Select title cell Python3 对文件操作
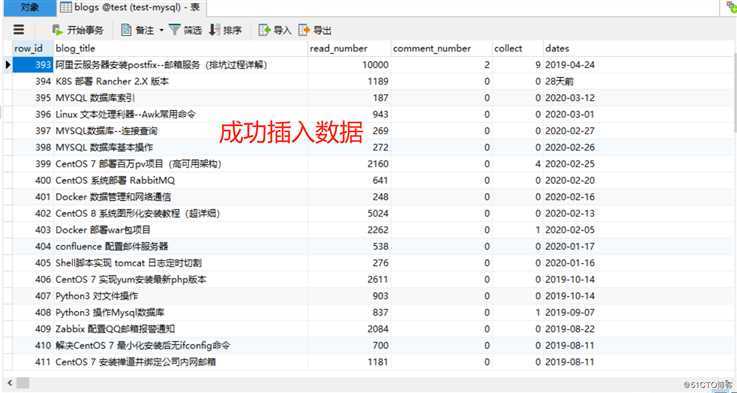The image size is (737, 393). [180, 296]
